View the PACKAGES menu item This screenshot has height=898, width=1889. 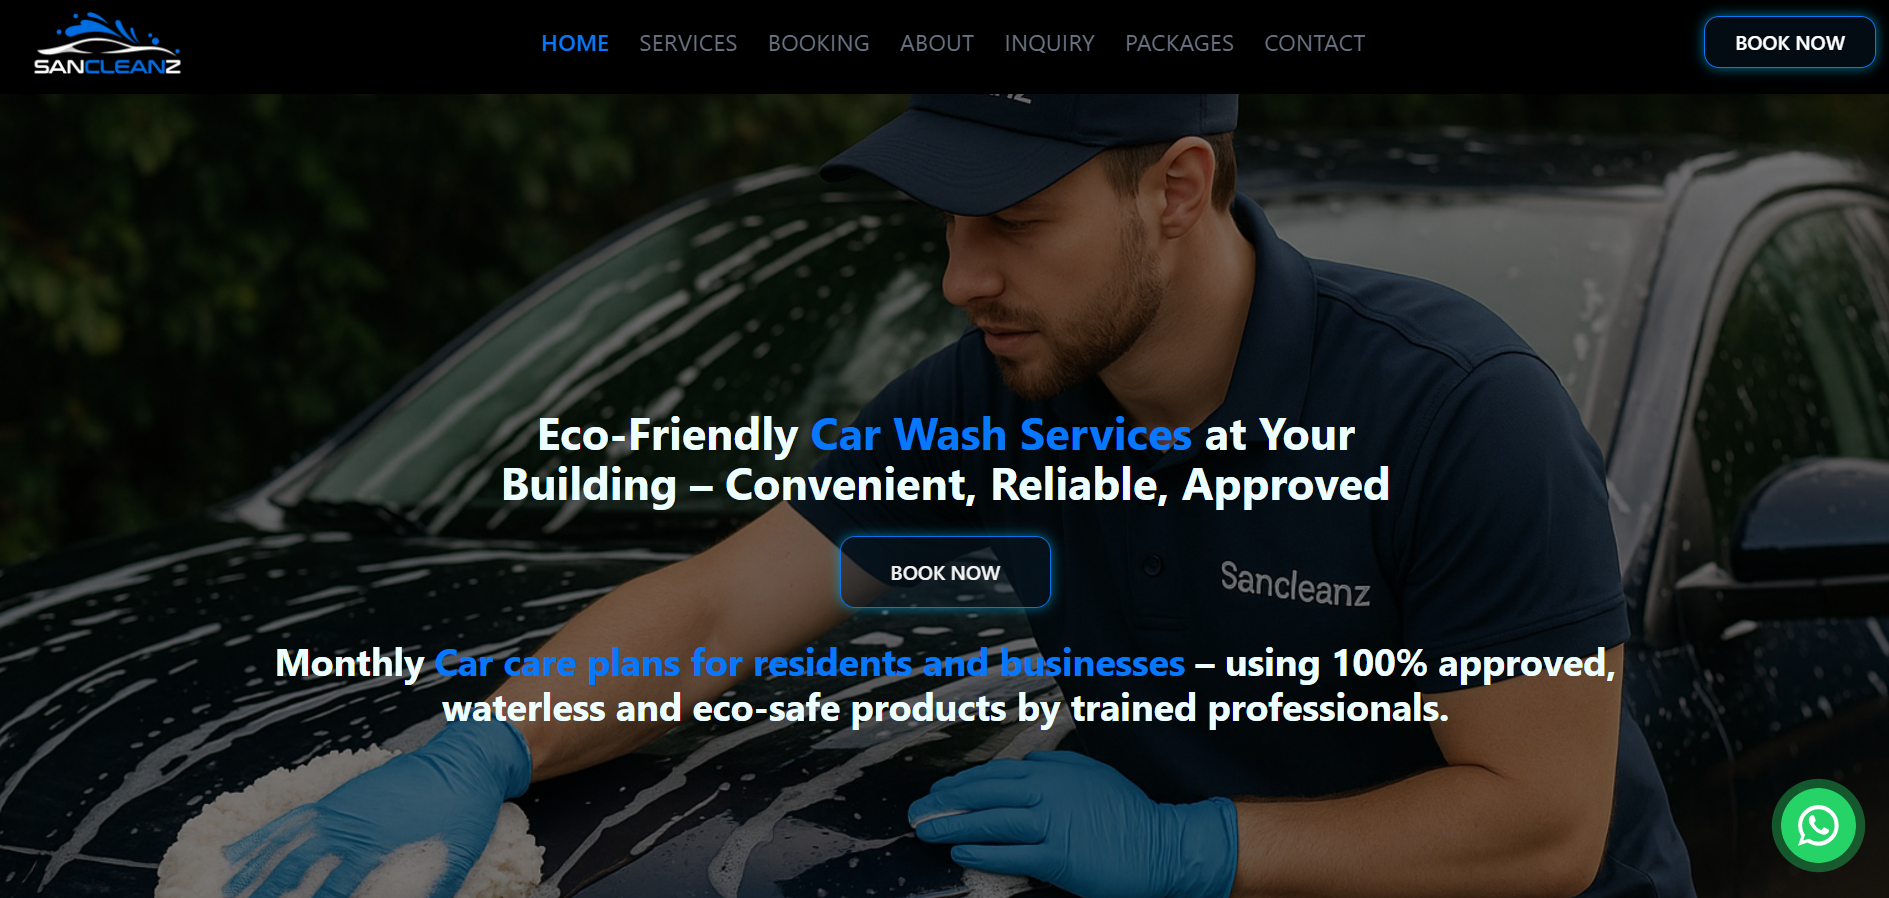click(1179, 43)
